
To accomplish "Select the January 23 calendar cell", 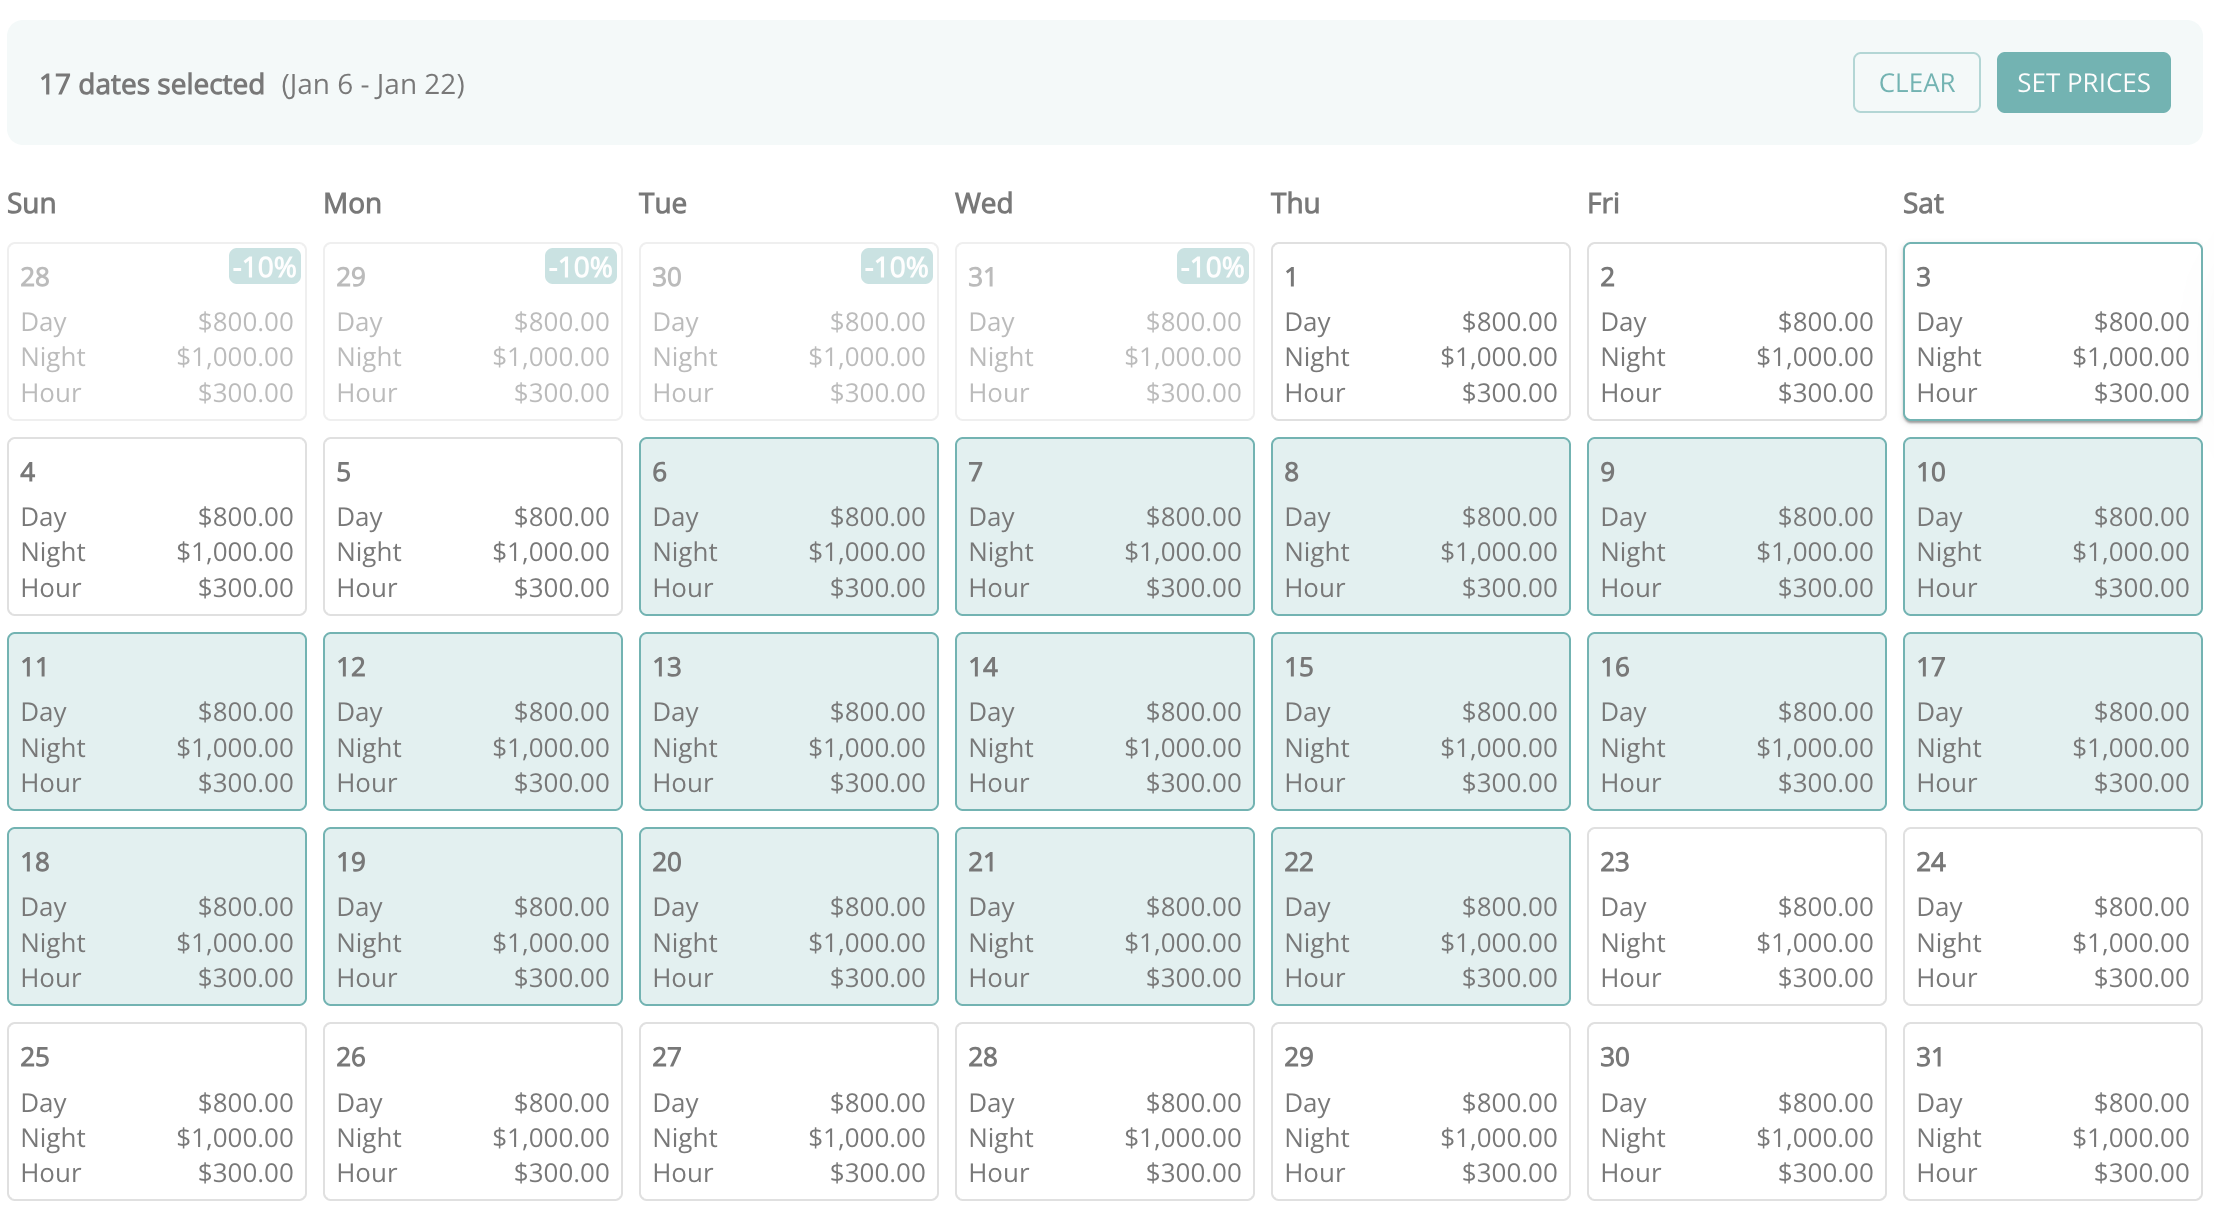I will pos(1736,915).
